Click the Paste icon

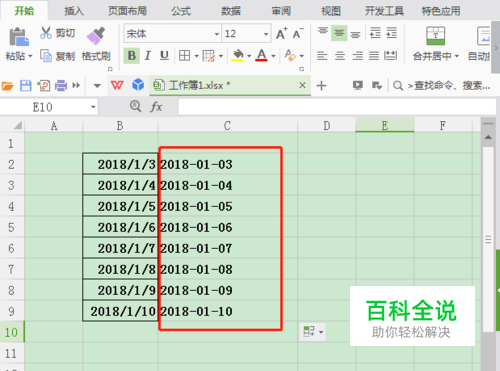click(x=18, y=37)
